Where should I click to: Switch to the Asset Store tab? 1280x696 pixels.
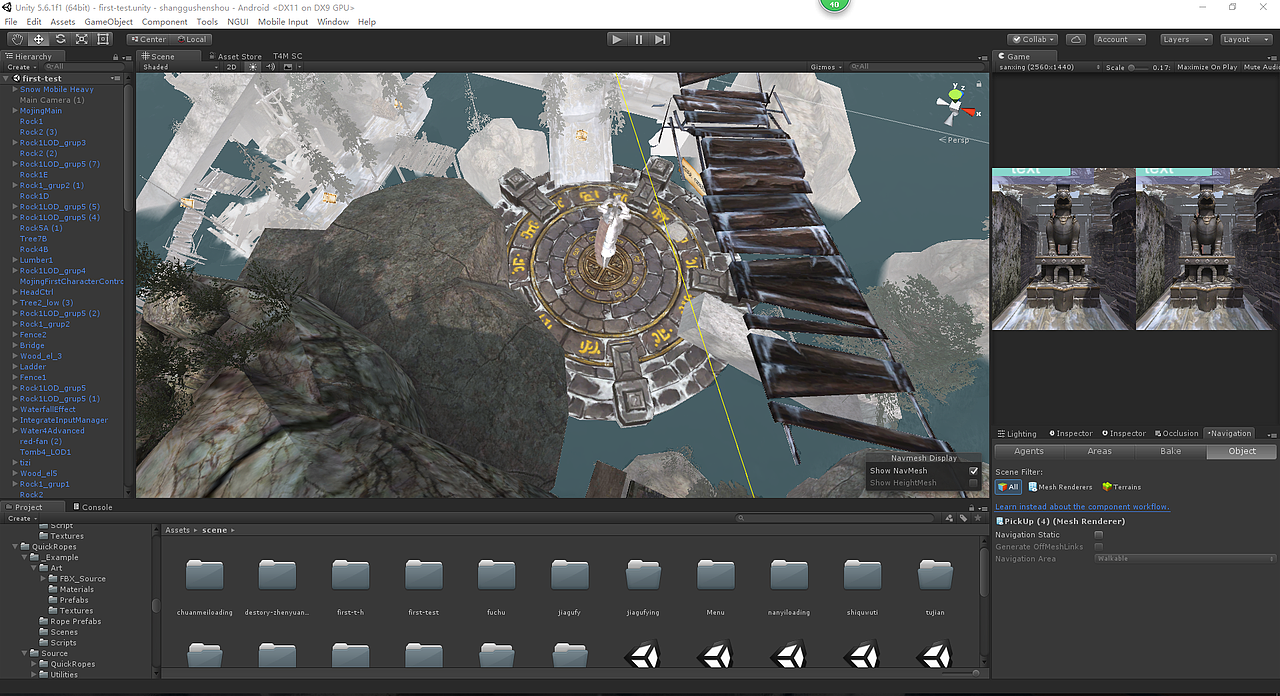click(x=234, y=56)
